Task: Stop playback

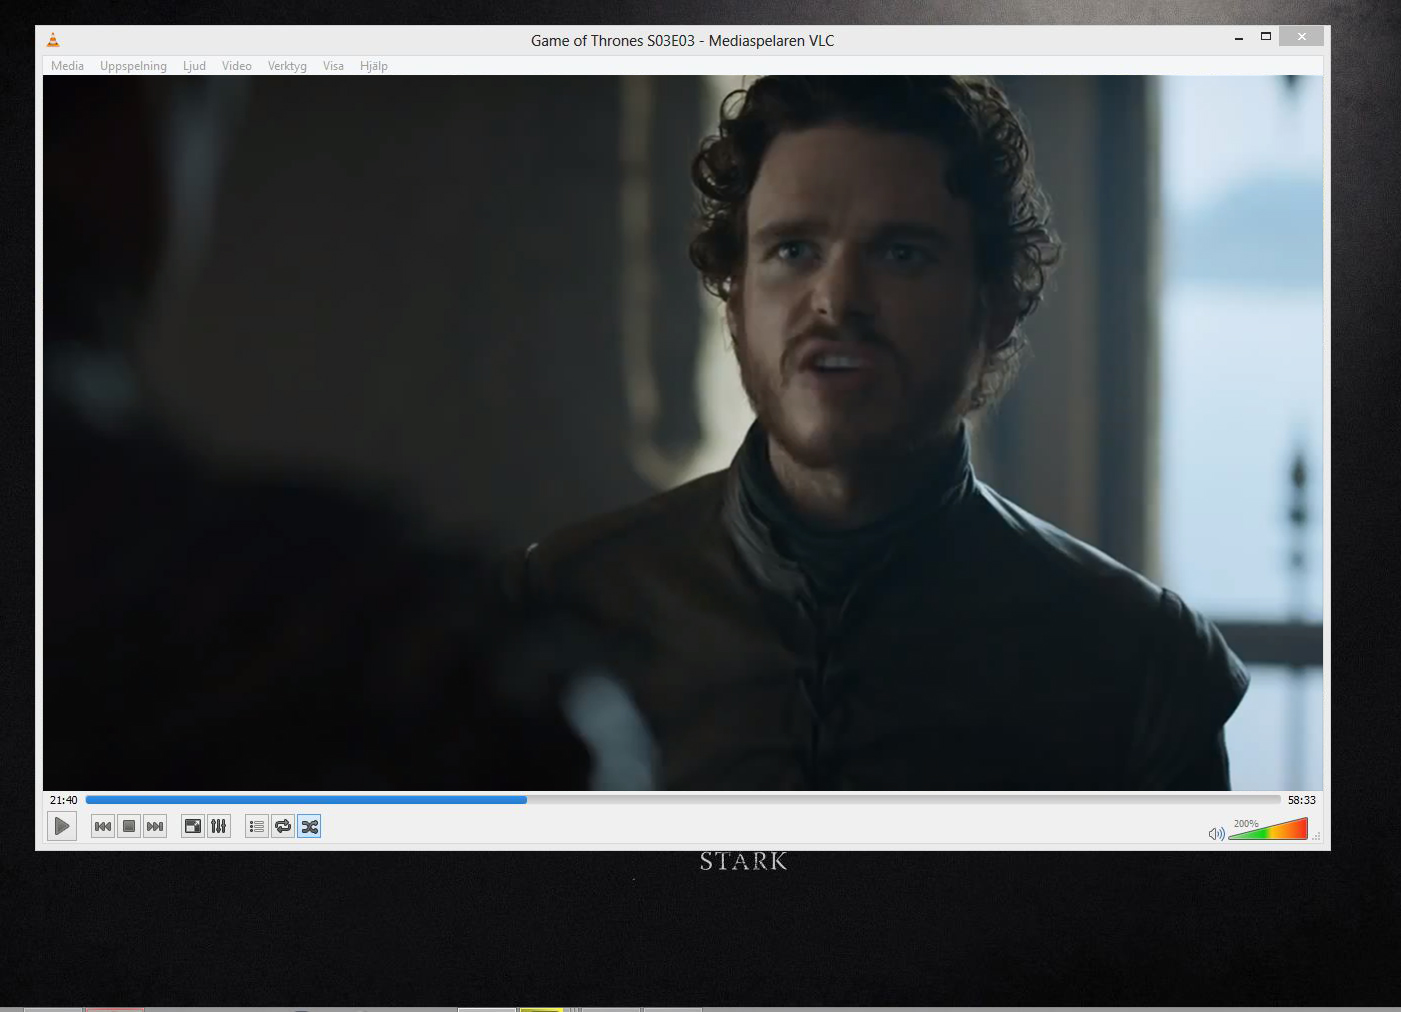Action: pyautogui.click(x=129, y=826)
